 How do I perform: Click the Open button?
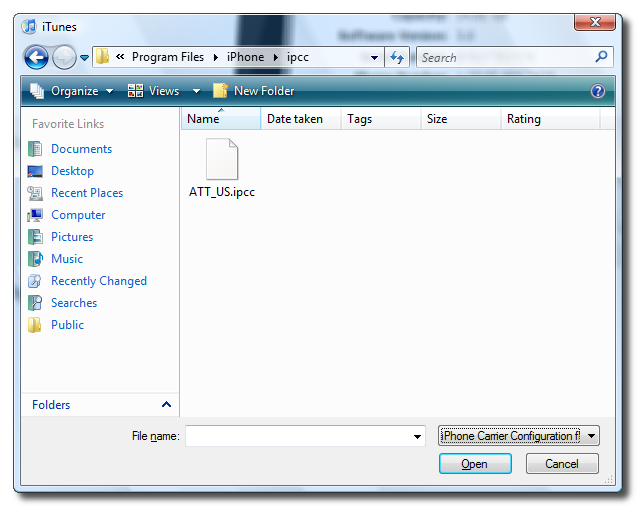click(x=475, y=464)
